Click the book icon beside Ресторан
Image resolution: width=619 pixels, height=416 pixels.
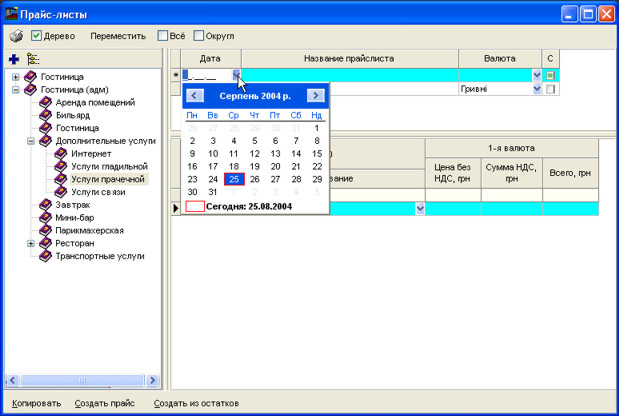45,243
